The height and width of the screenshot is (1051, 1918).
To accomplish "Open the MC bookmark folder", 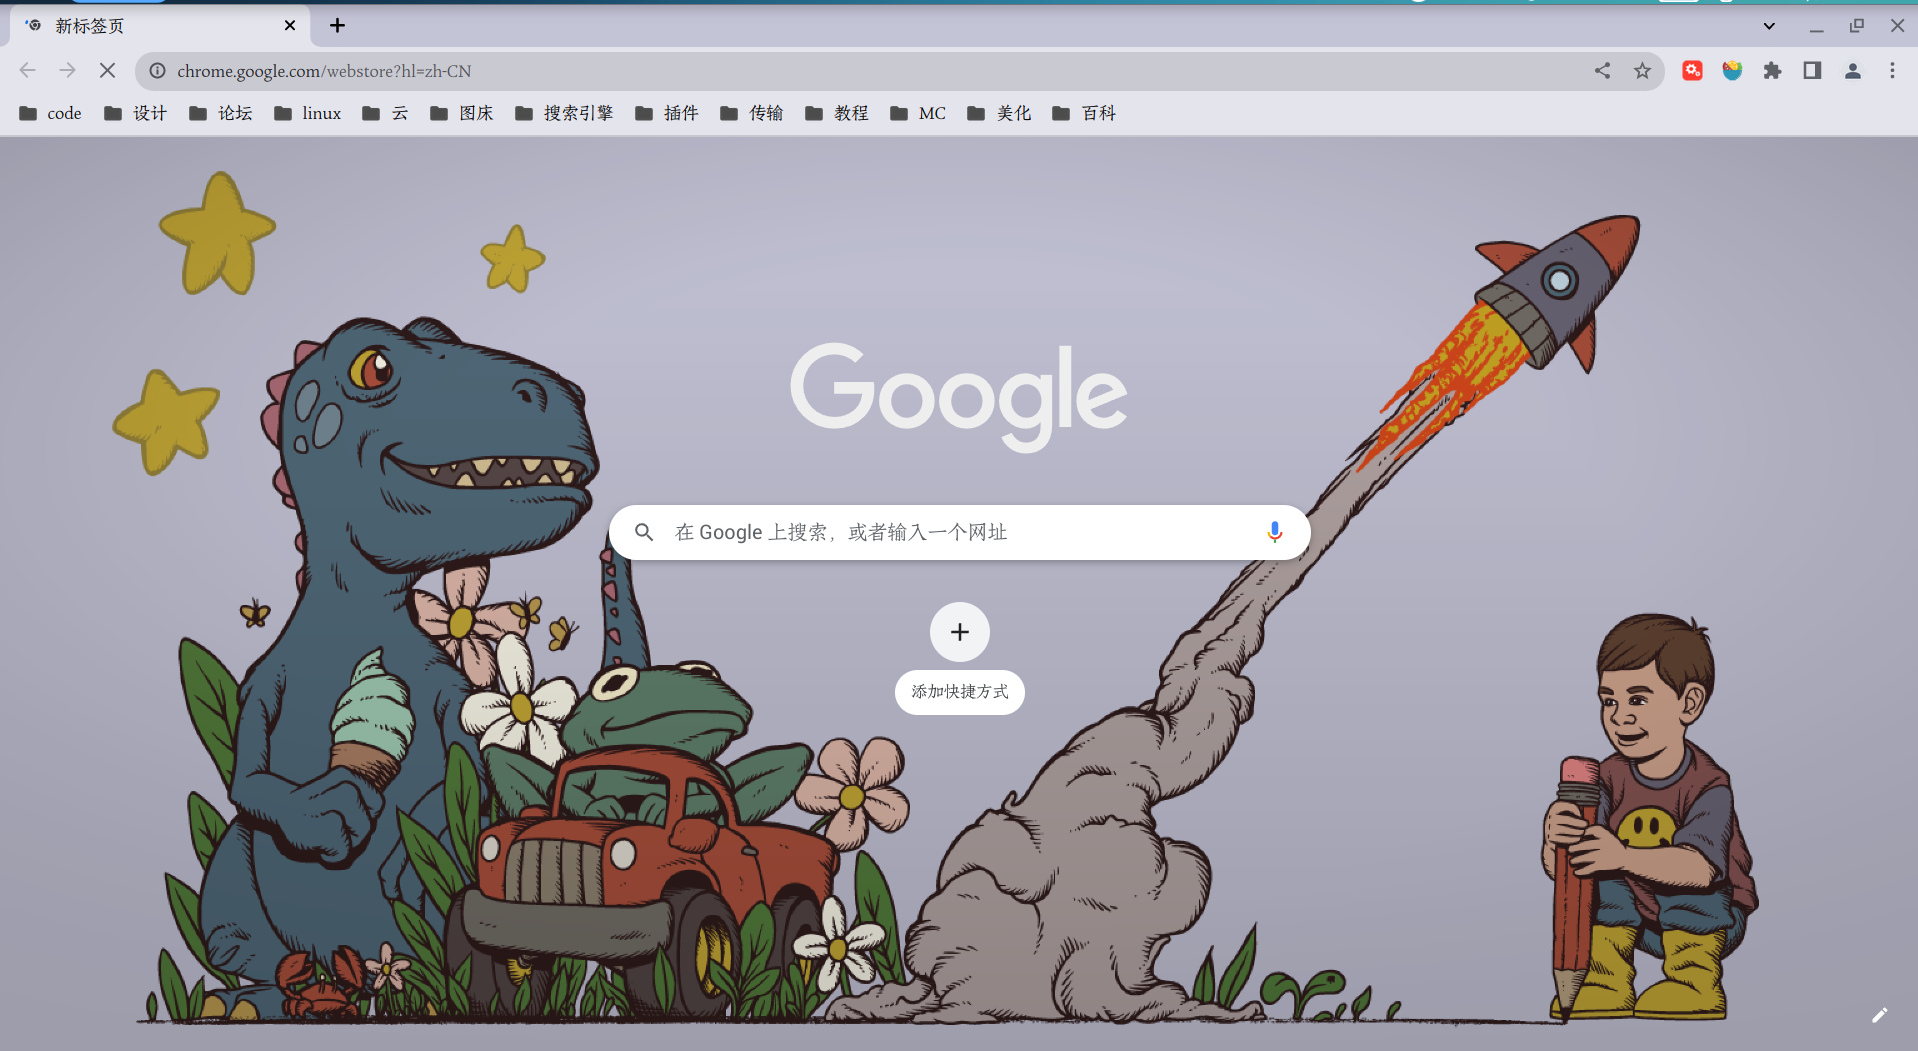I will pos(918,113).
